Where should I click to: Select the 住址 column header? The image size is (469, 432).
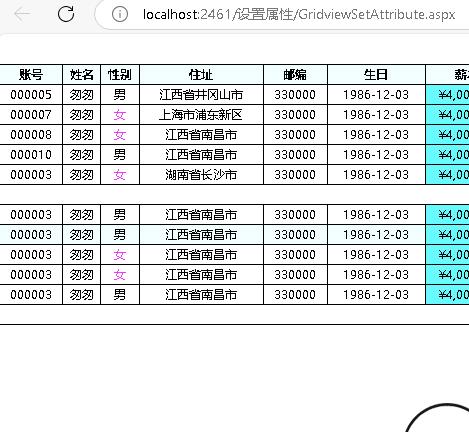201,75
